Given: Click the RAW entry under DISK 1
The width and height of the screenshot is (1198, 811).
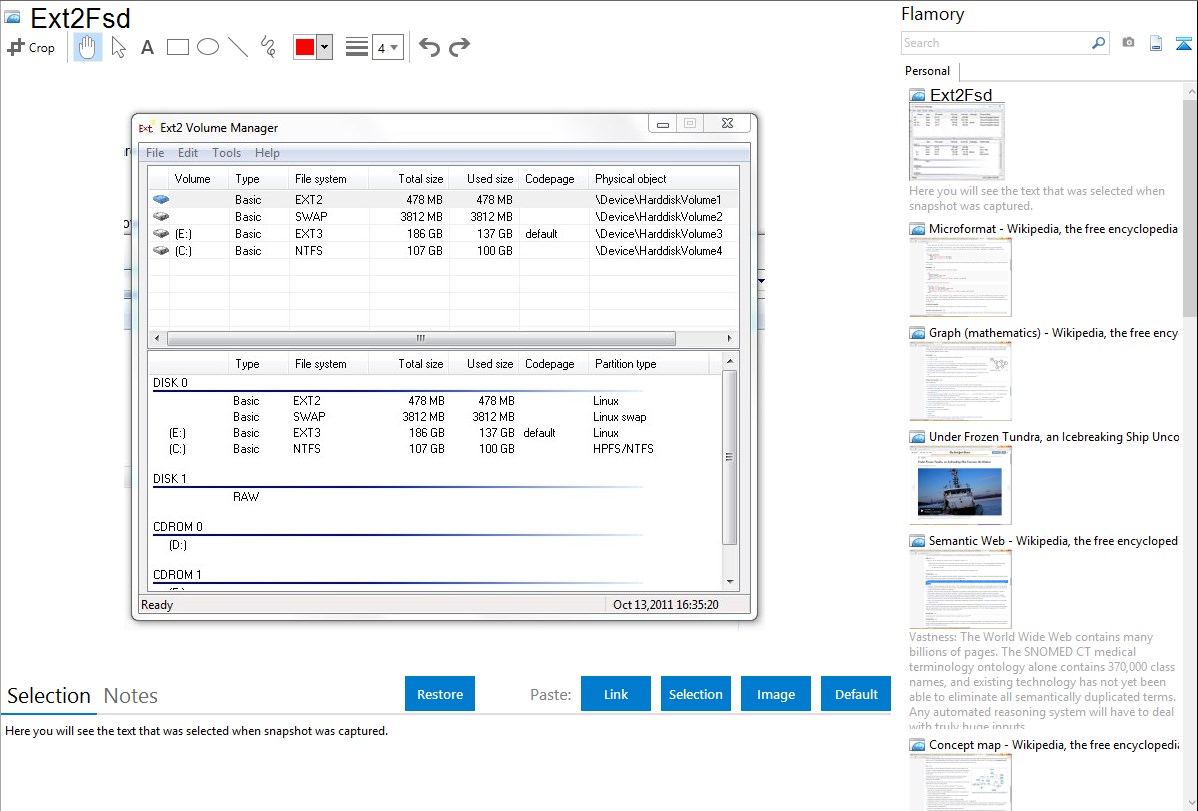Looking at the screenshot, I should point(246,497).
